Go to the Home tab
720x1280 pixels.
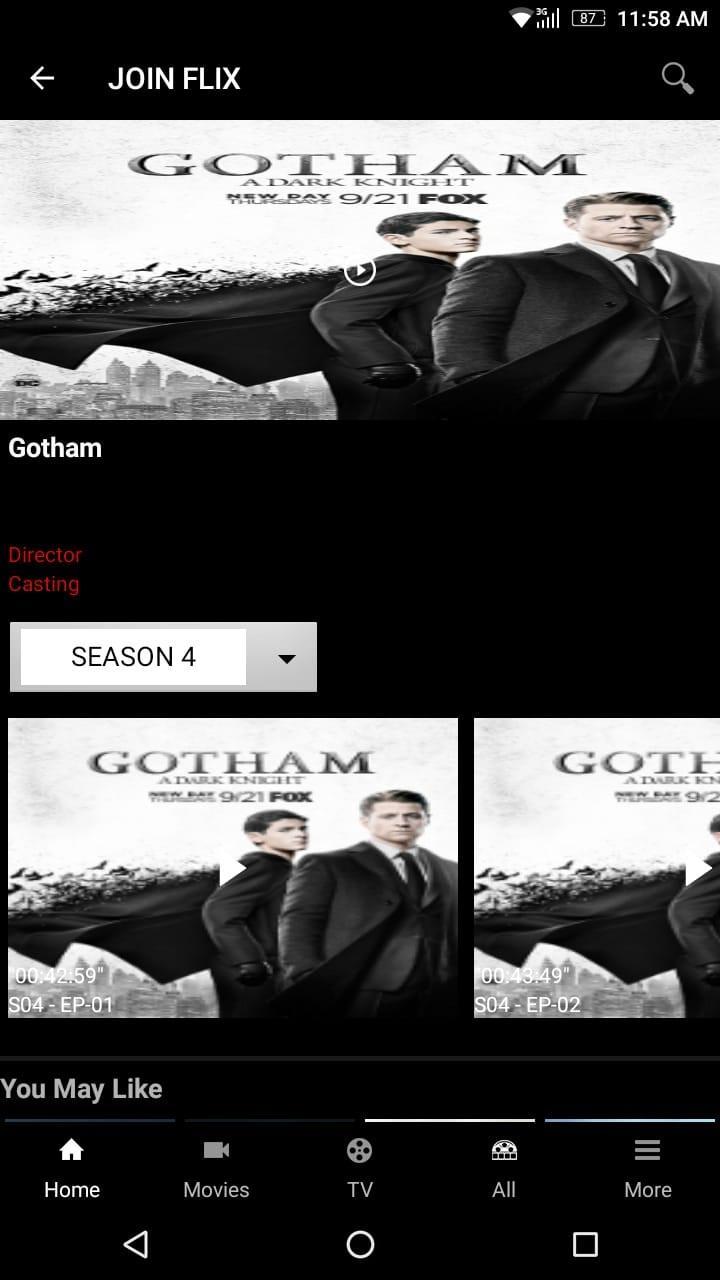[x=72, y=1169]
